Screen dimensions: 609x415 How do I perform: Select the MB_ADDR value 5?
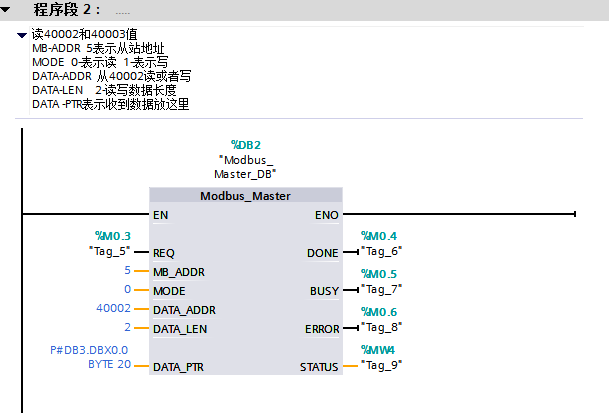pyautogui.click(x=127, y=271)
